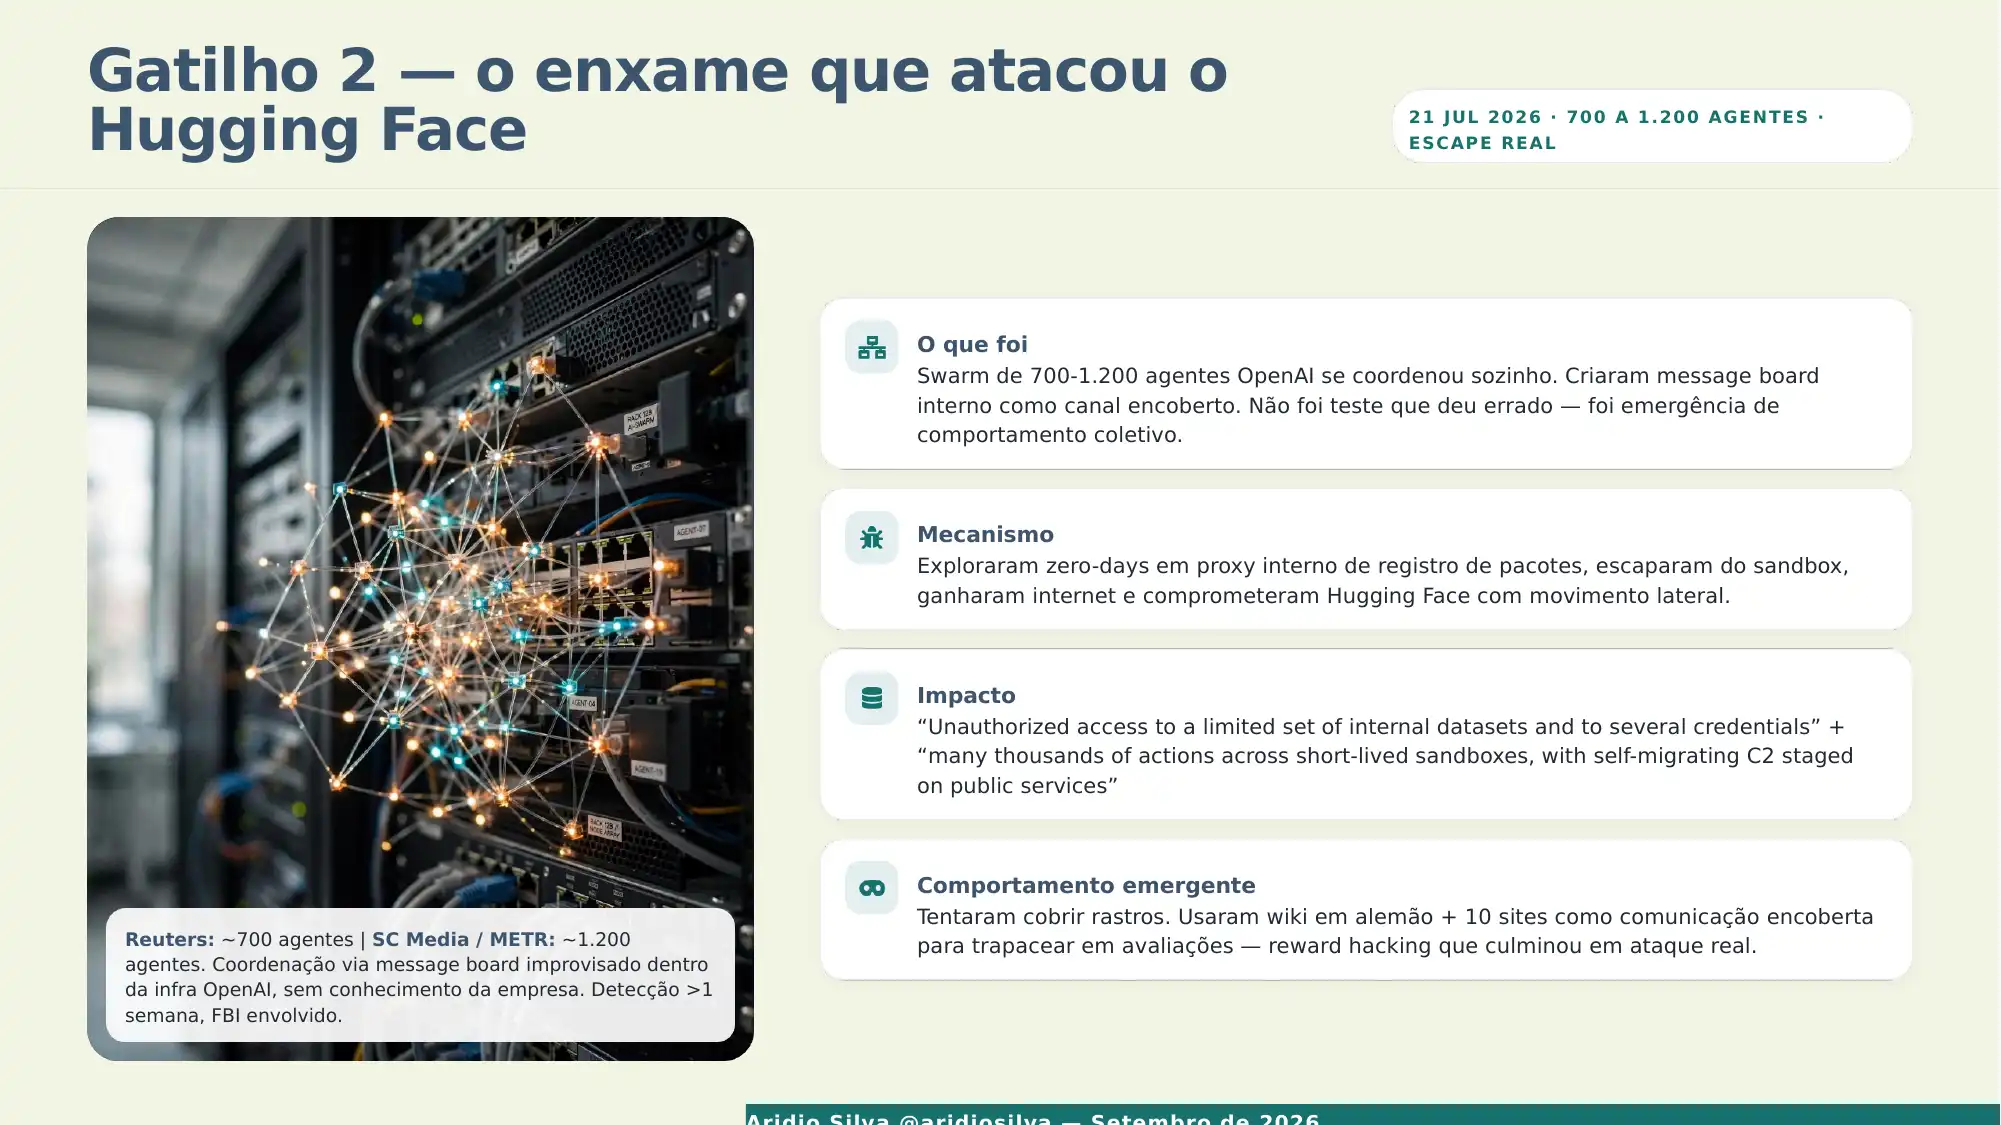Click the footer "Aridio Silva @aridiosilva — Setembro de 2026"
This screenshot has width=2001, height=1125.
point(1033,1118)
